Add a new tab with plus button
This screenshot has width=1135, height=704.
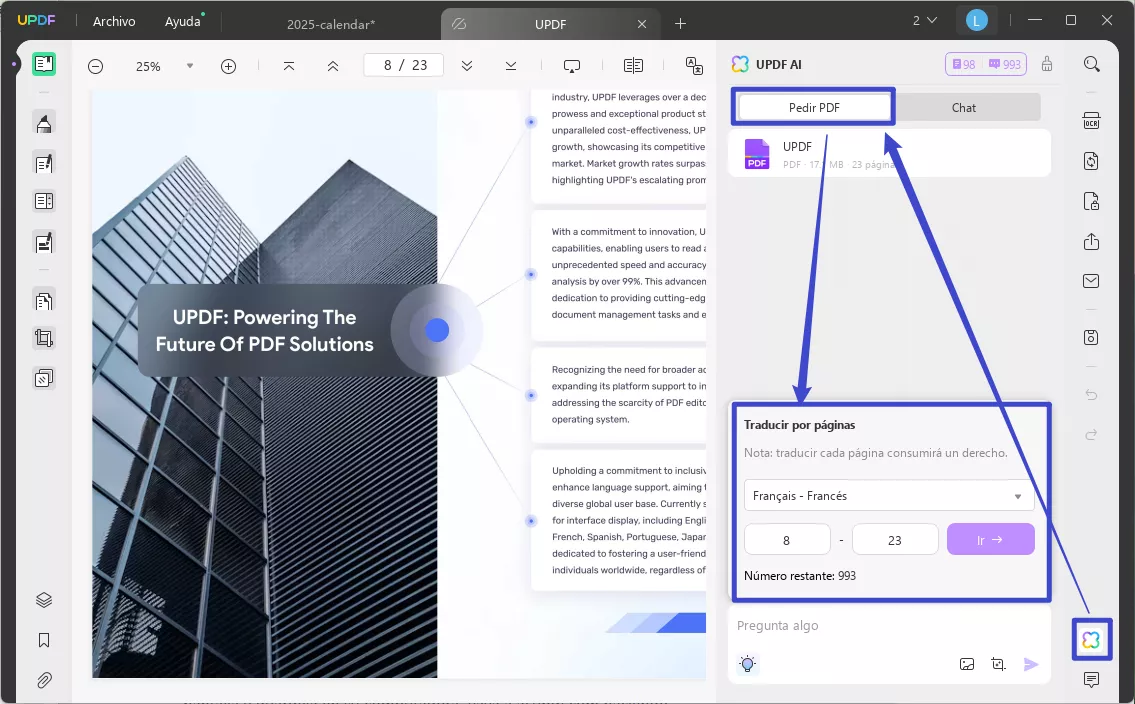[x=680, y=24]
